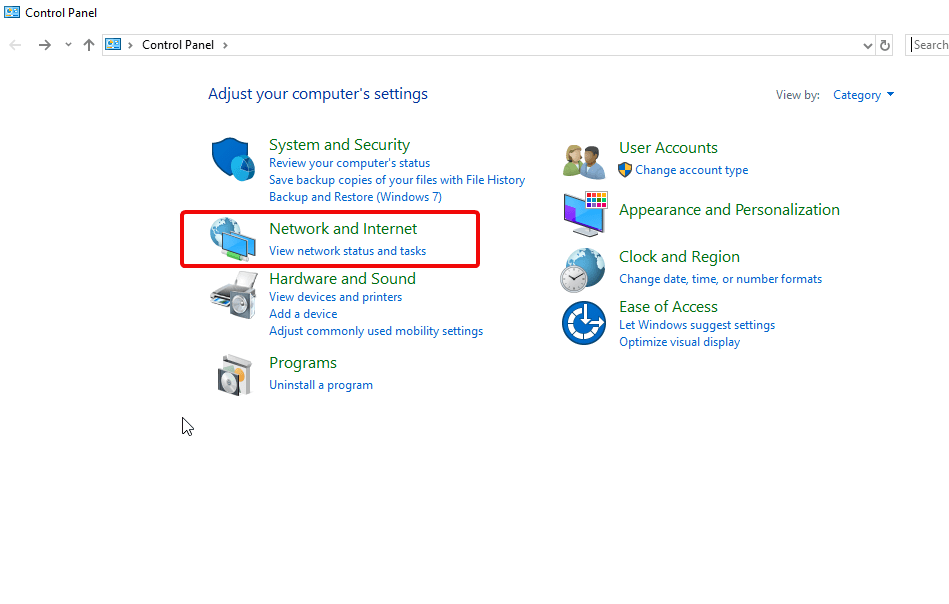Open Programs heading

pyautogui.click(x=303, y=363)
